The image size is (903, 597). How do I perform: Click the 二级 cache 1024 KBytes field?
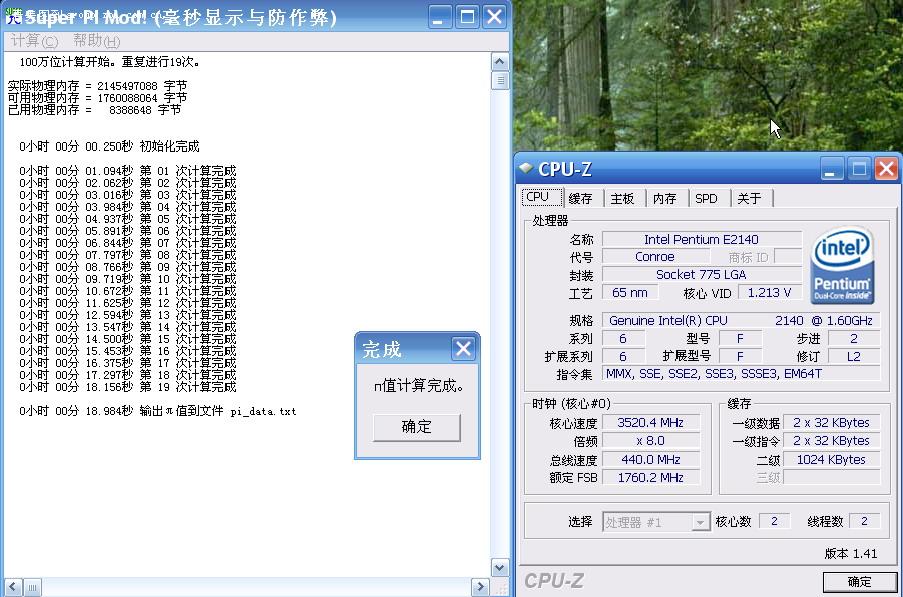click(x=831, y=459)
